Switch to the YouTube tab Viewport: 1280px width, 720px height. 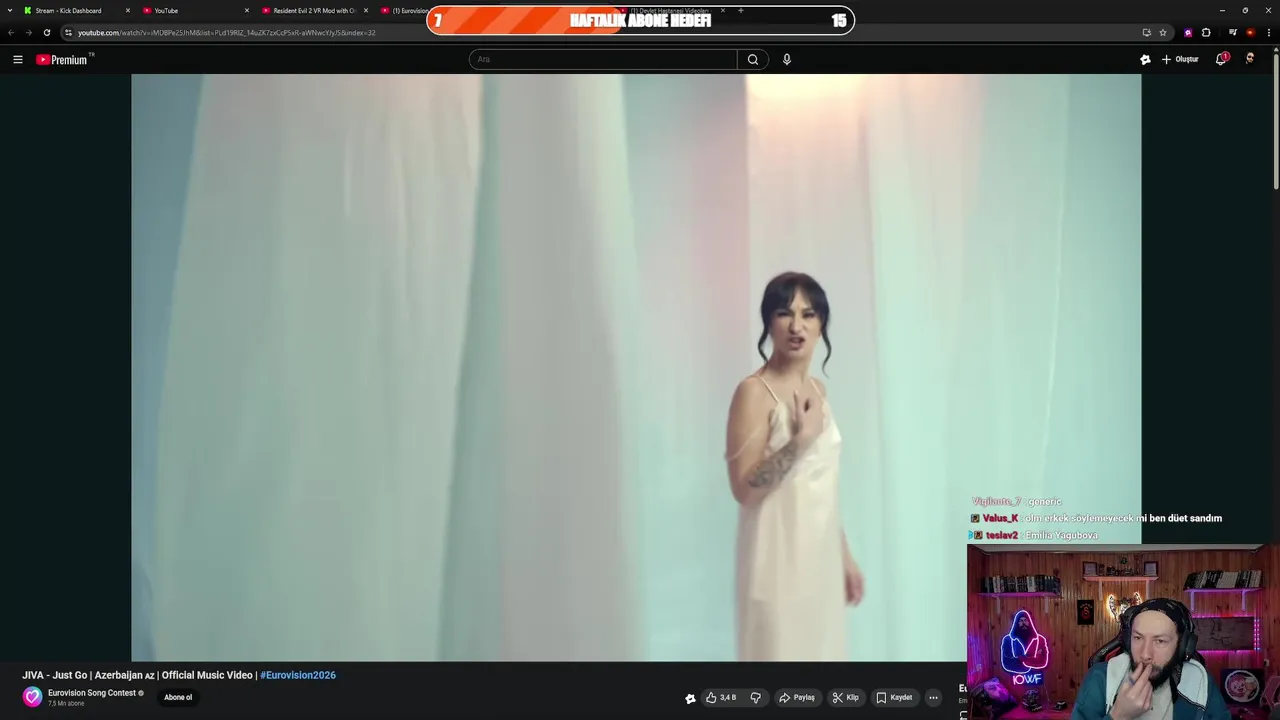click(190, 11)
